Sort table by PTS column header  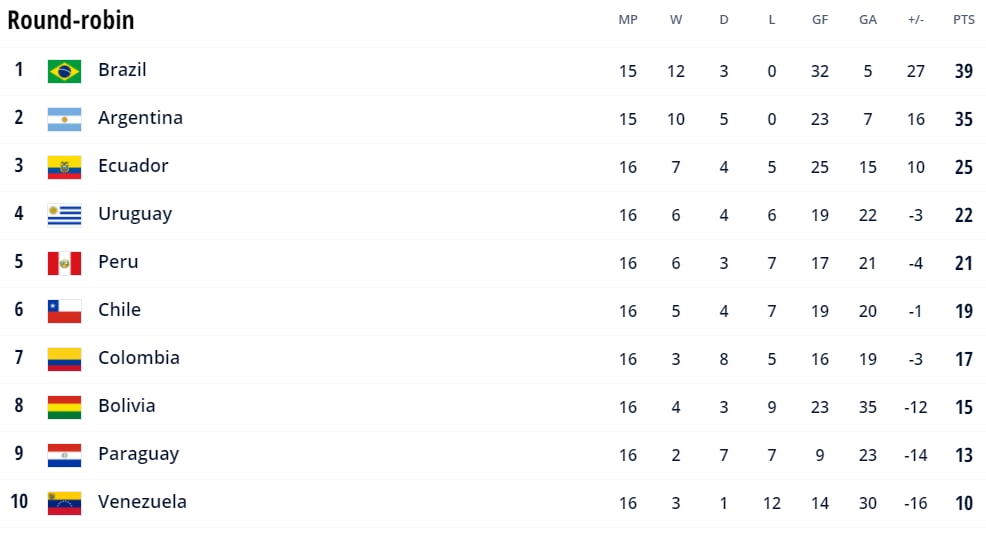(964, 20)
